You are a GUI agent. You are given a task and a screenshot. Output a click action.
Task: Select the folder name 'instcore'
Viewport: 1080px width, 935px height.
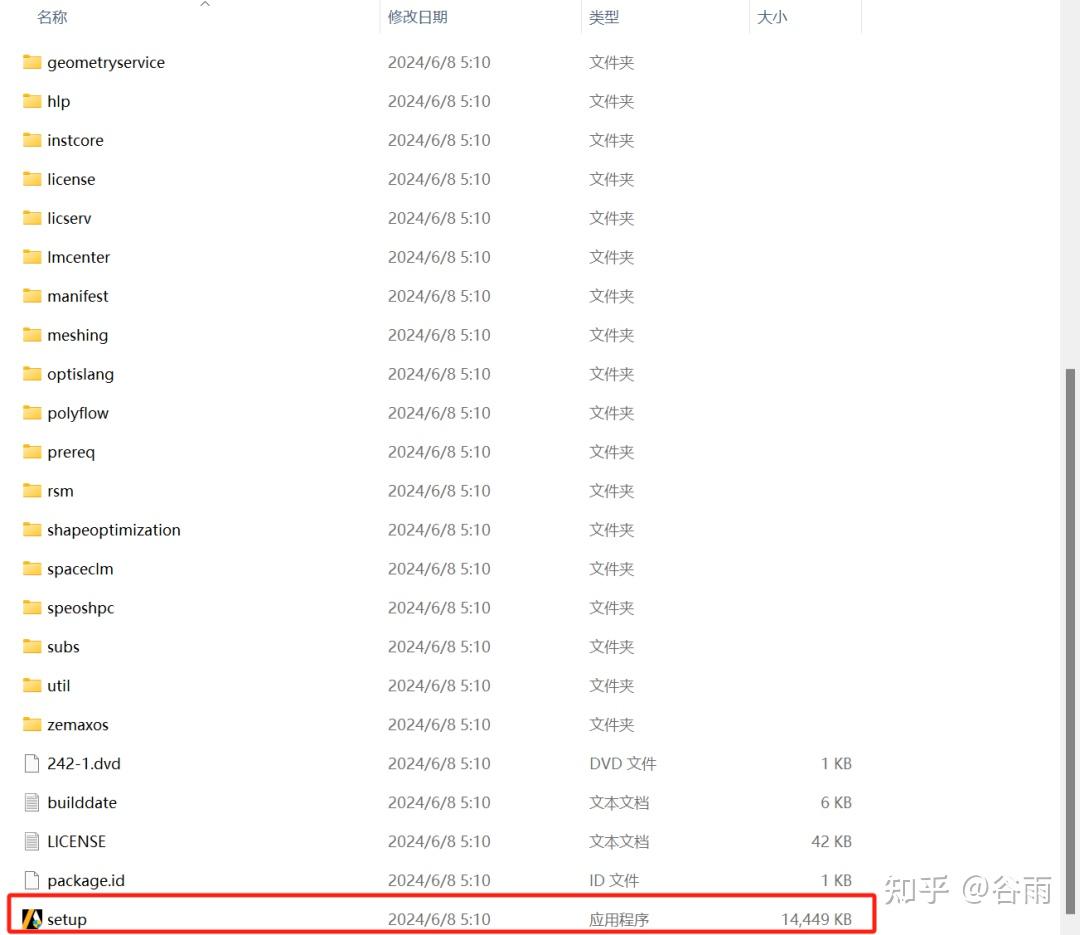click(75, 140)
